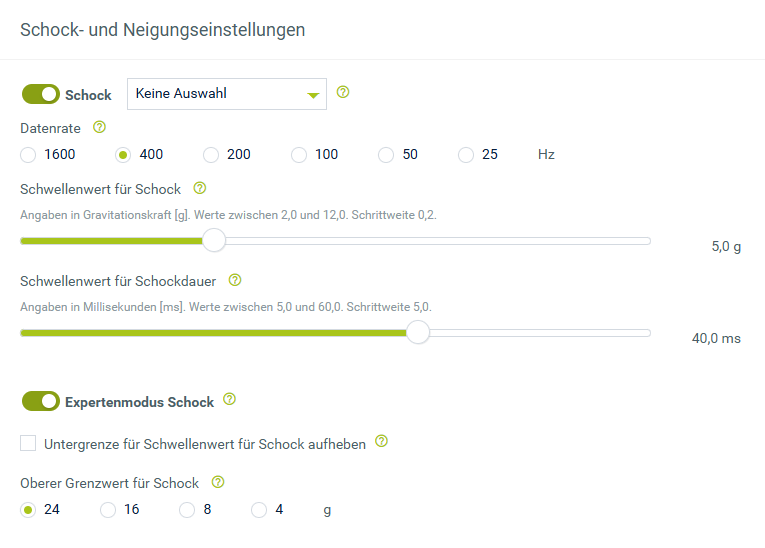Open help icon next to Schock dropdown
The width and height of the screenshot is (765, 548).
pyautogui.click(x=343, y=92)
